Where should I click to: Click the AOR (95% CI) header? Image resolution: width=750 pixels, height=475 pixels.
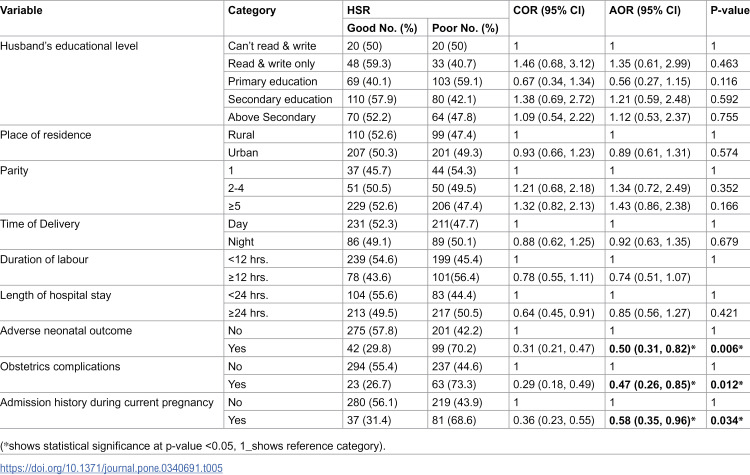pos(645,11)
